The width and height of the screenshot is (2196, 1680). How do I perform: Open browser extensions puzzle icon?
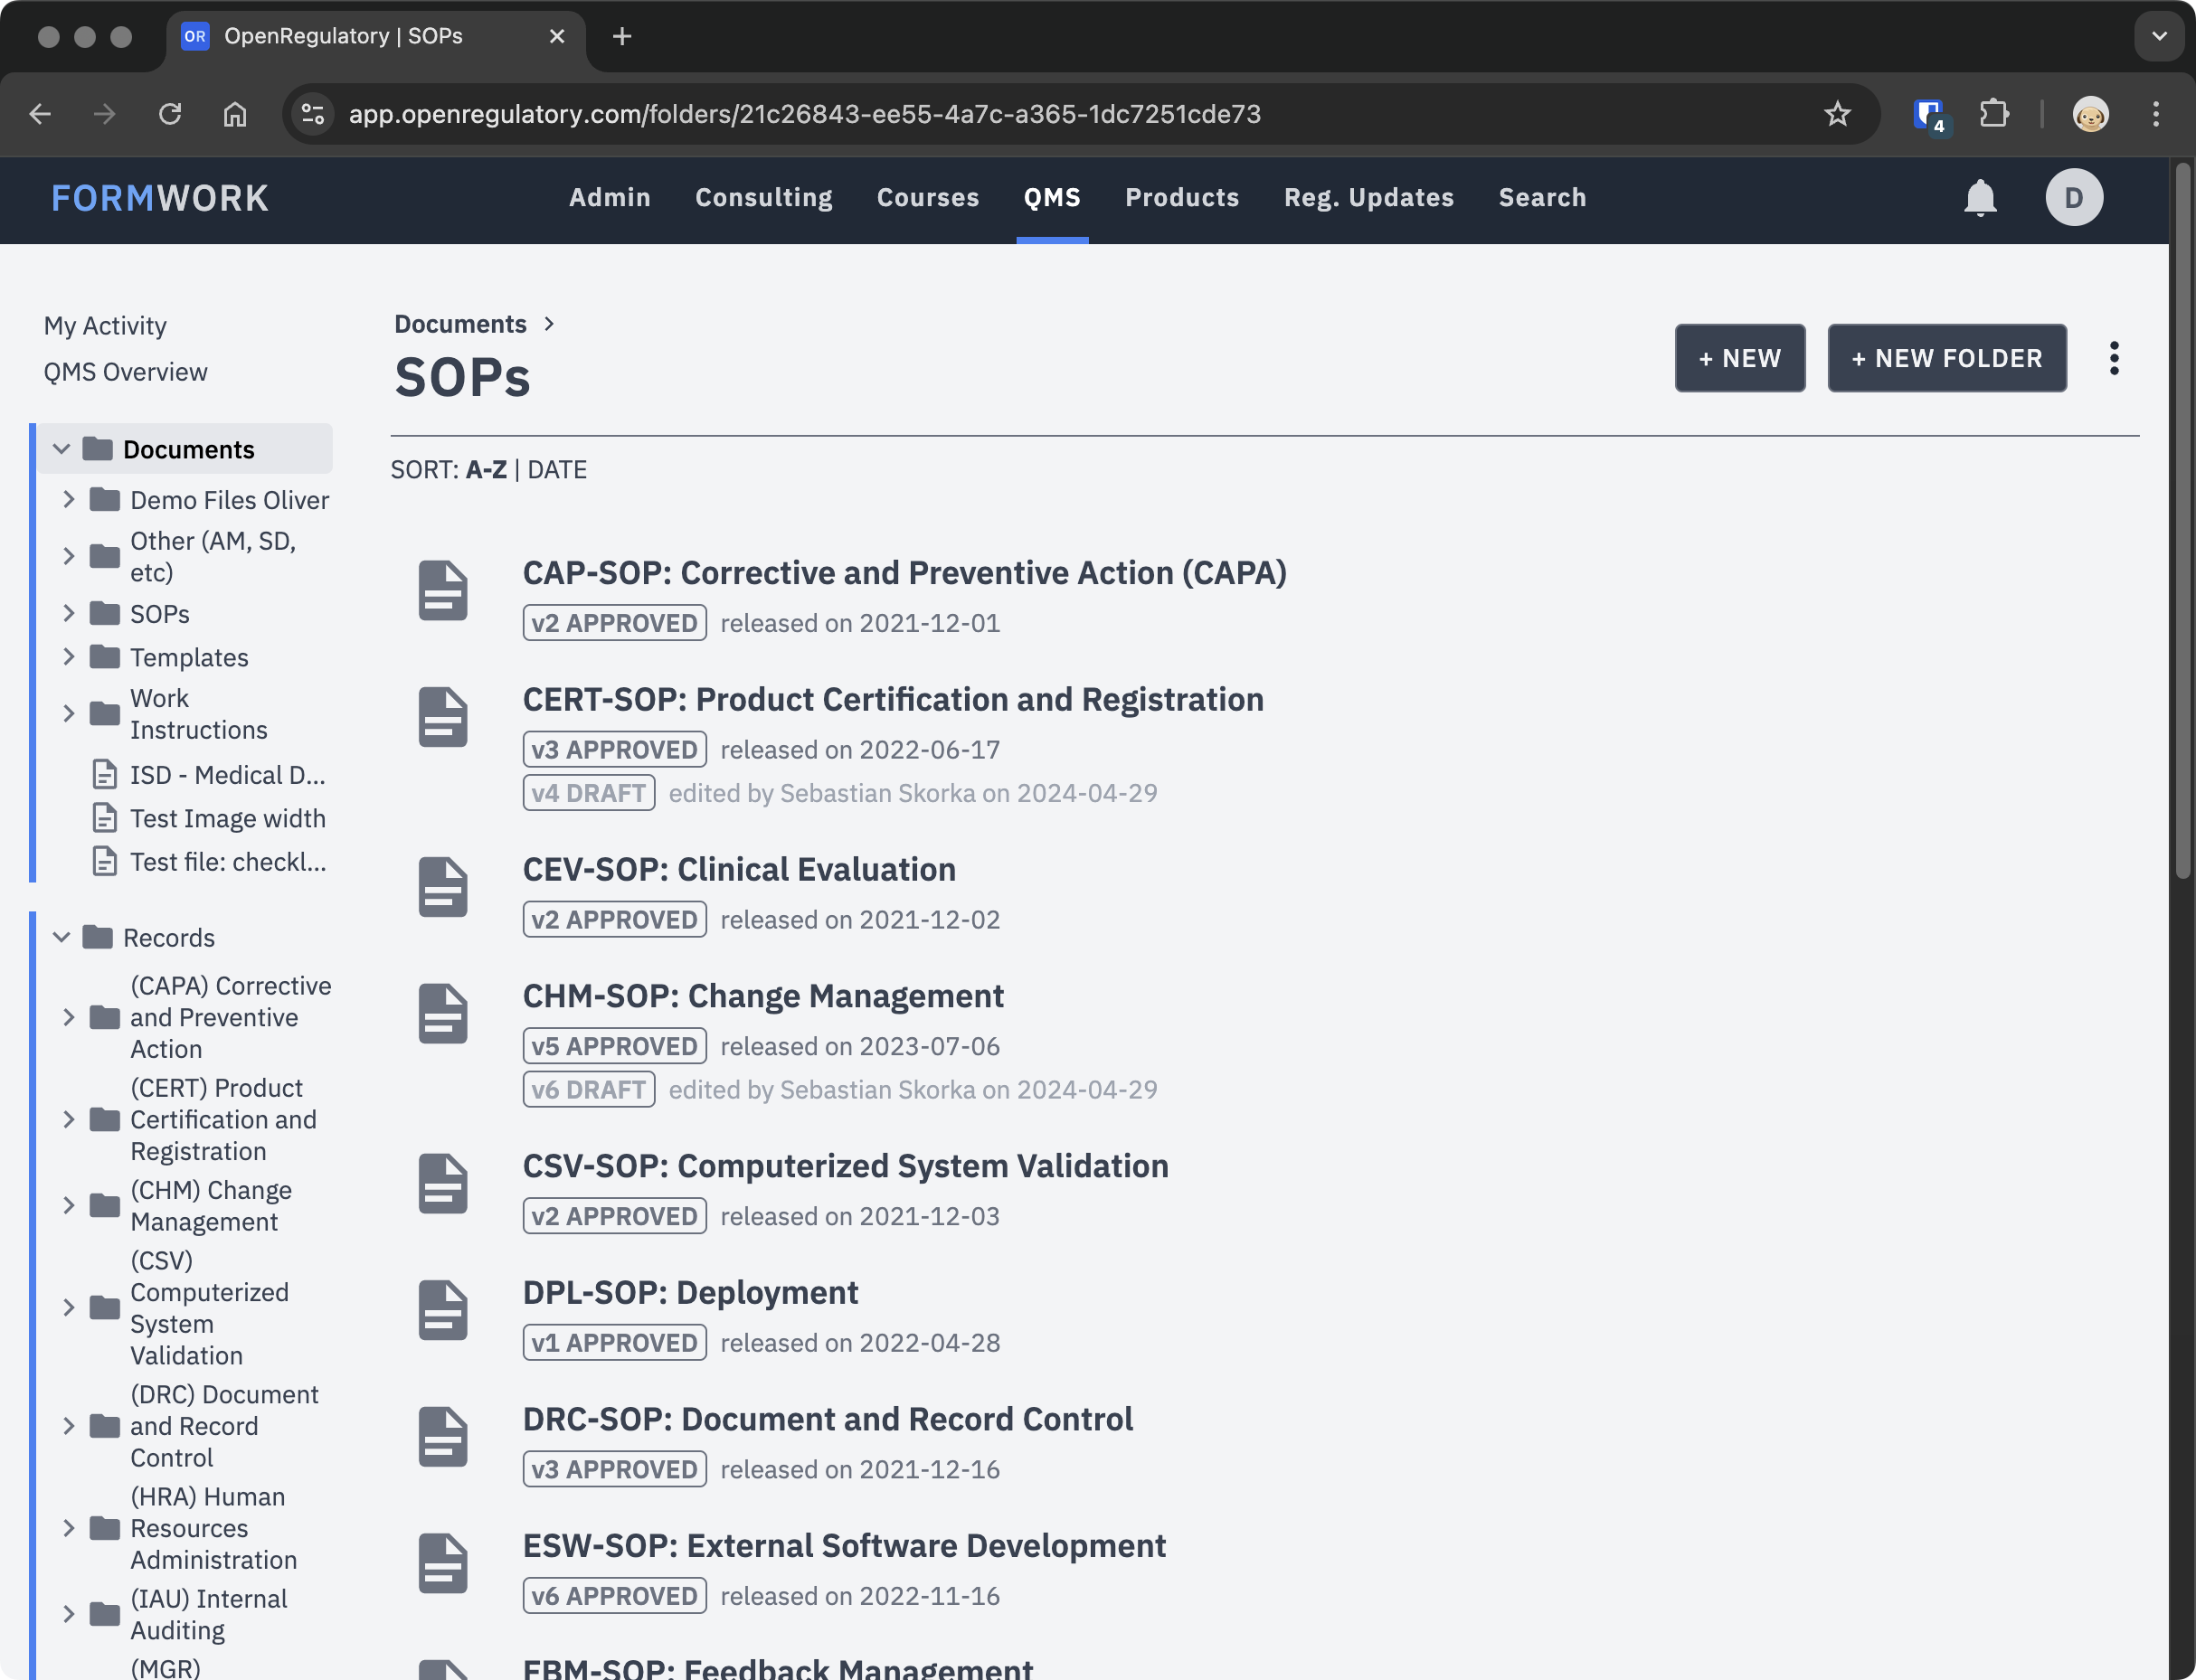(x=1994, y=114)
